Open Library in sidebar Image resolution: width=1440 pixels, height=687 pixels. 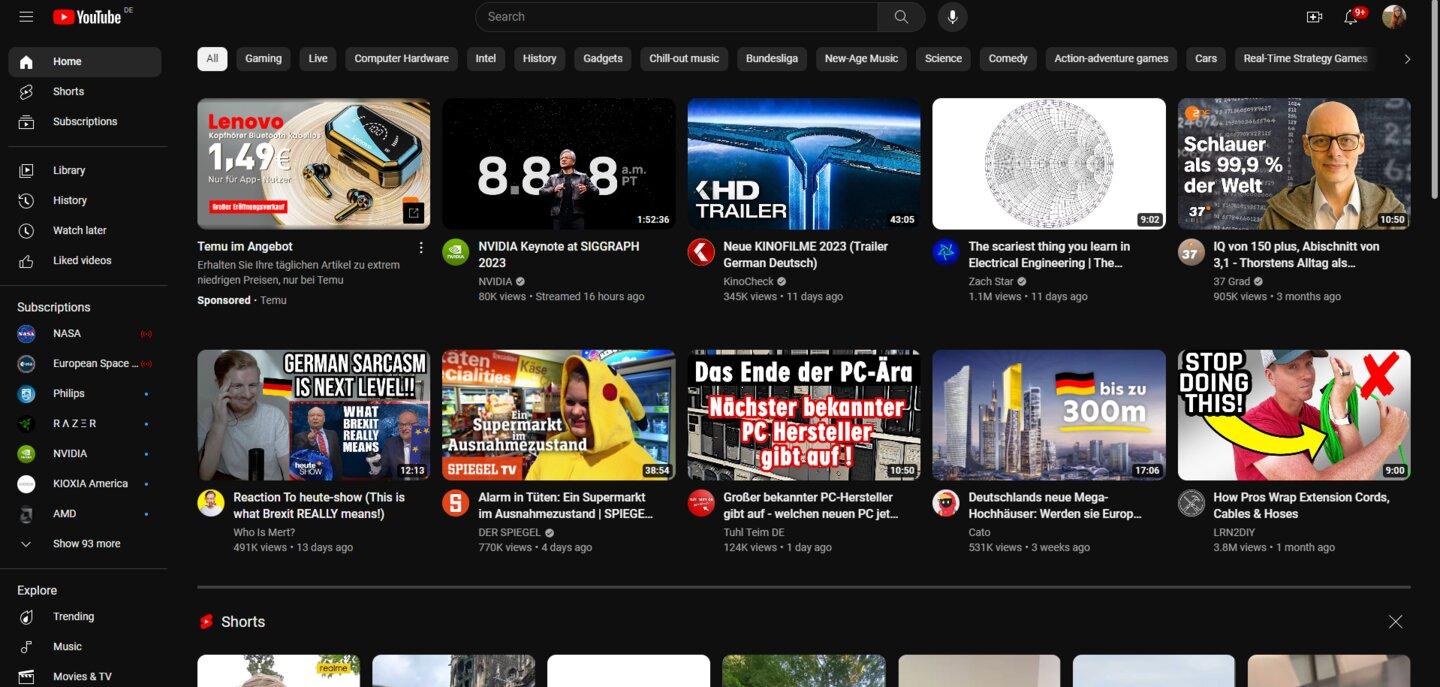[x=85, y=171]
